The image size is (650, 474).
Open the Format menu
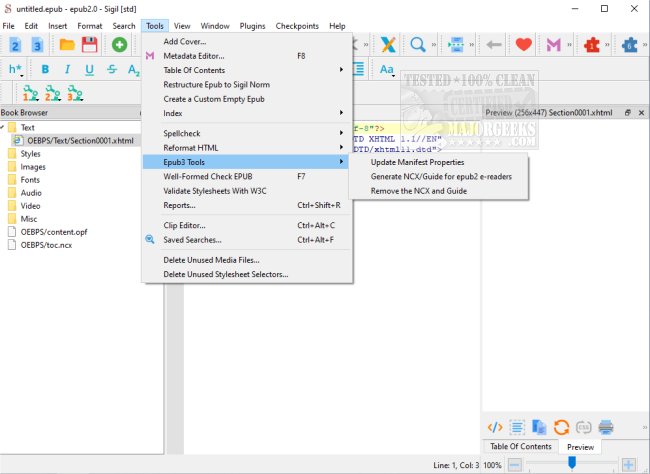point(90,26)
